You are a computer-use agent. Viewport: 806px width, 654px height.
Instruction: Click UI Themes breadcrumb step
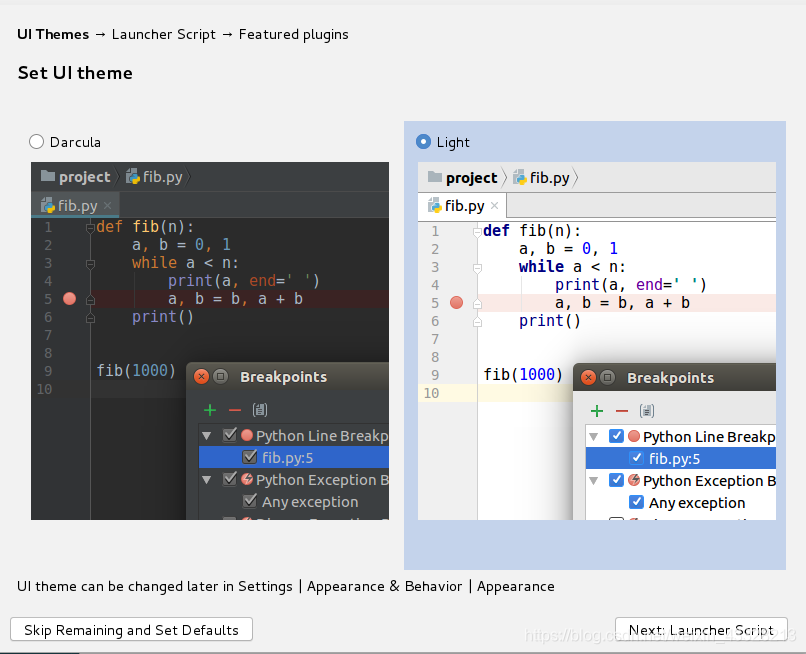point(53,34)
